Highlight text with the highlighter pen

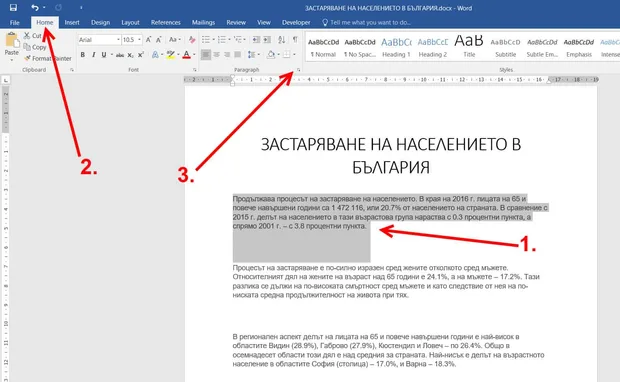170,55
